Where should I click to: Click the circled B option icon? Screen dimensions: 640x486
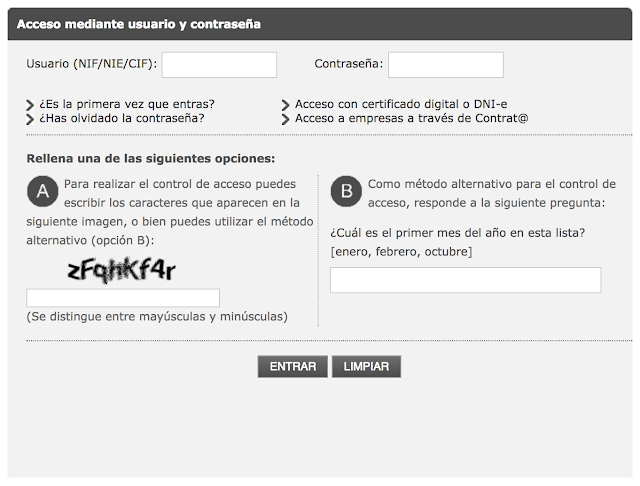point(347,190)
